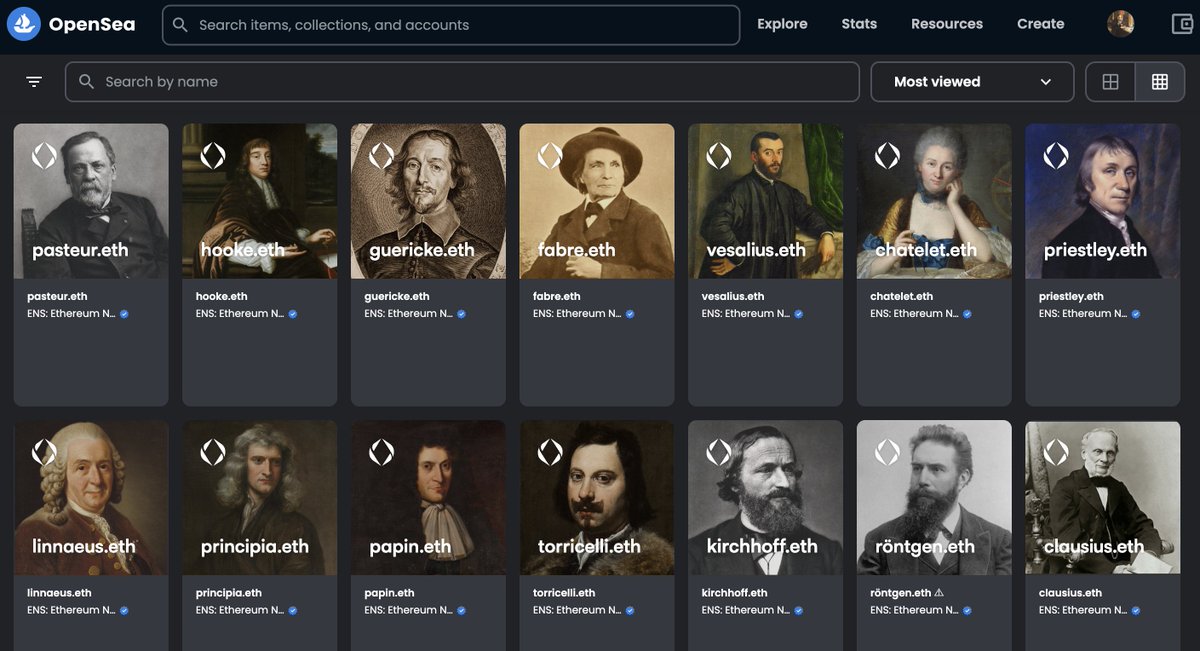Open the OpenSea home logo
This screenshot has width=1200, height=651.
(71, 24)
